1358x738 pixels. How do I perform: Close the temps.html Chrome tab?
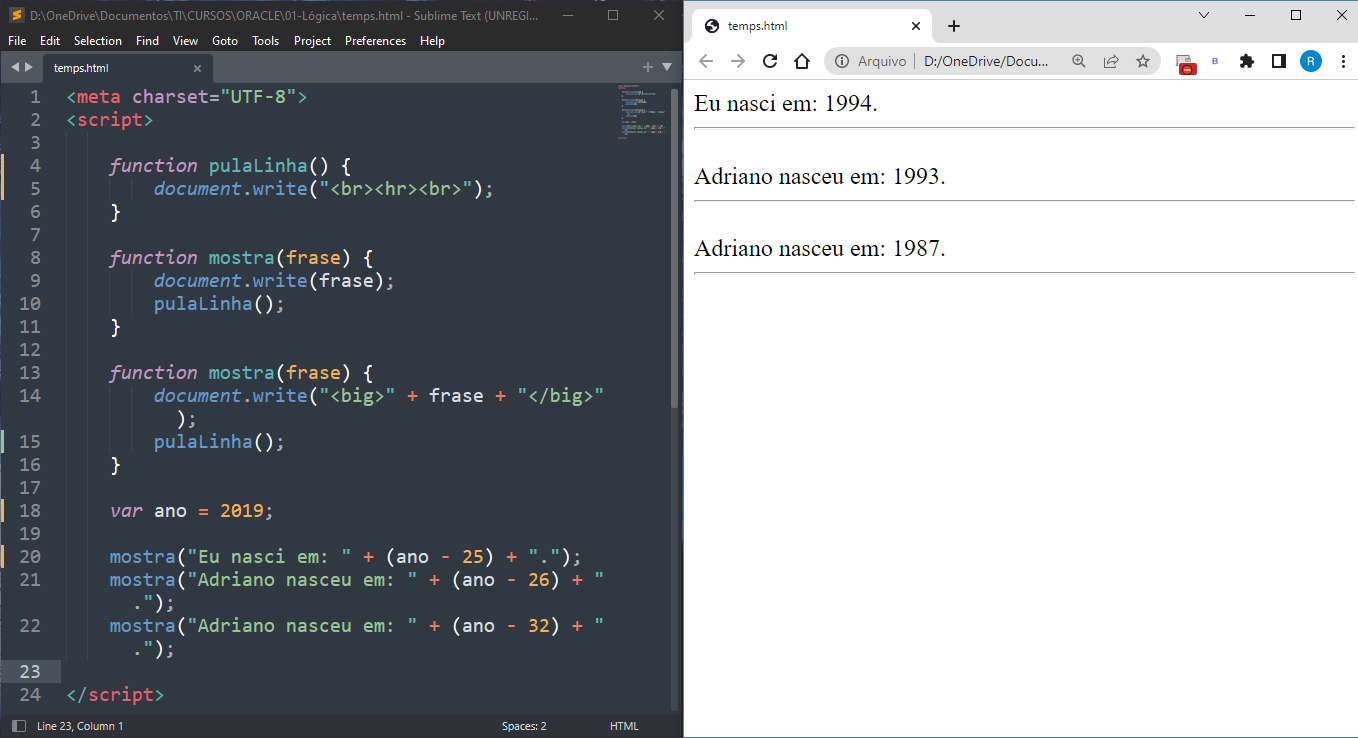pos(916,26)
